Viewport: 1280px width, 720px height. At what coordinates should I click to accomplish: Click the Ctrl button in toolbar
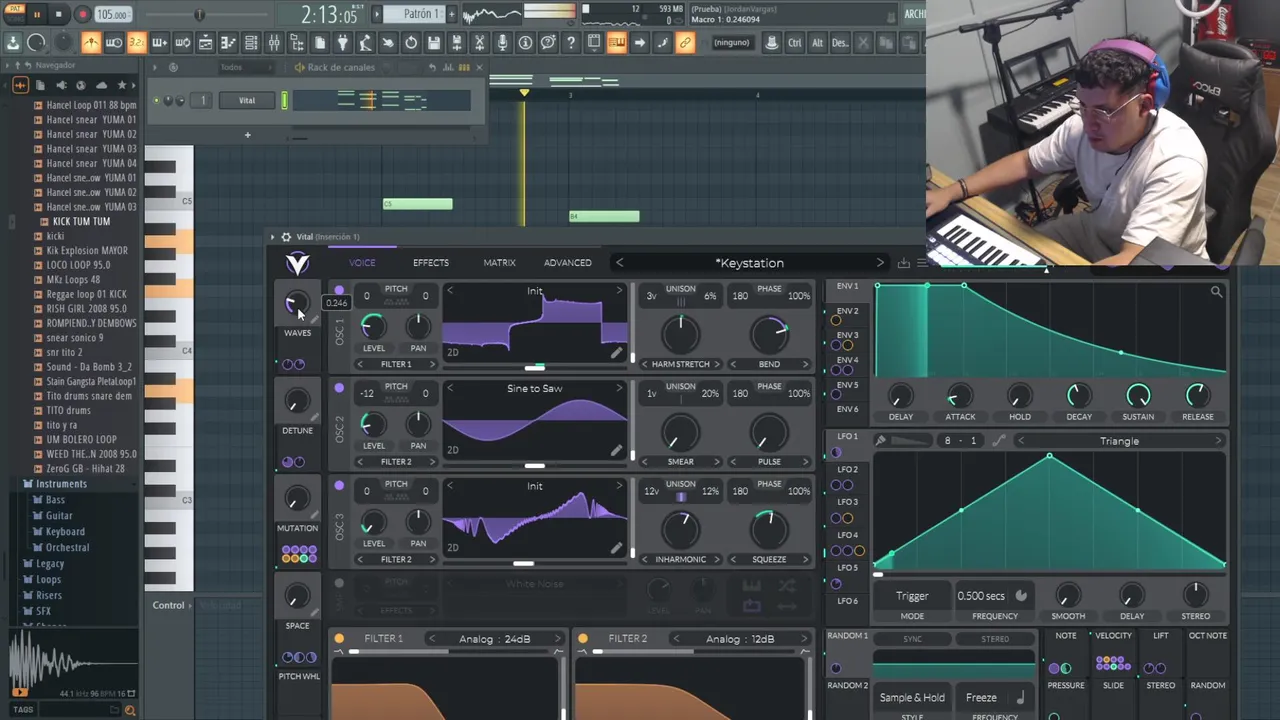tap(795, 43)
